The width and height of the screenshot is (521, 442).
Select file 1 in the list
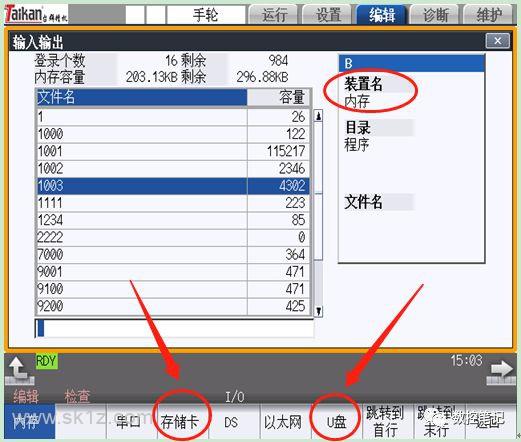click(x=173, y=117)
